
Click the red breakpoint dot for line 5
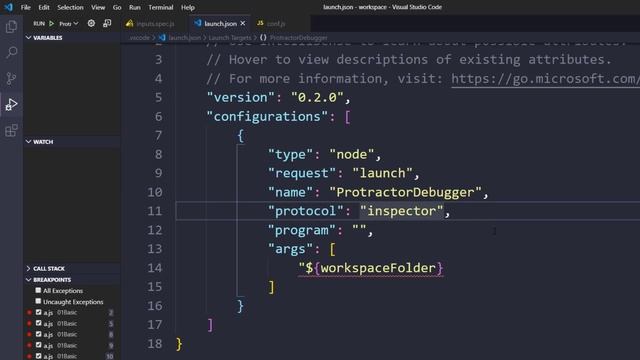click(29, 324)
